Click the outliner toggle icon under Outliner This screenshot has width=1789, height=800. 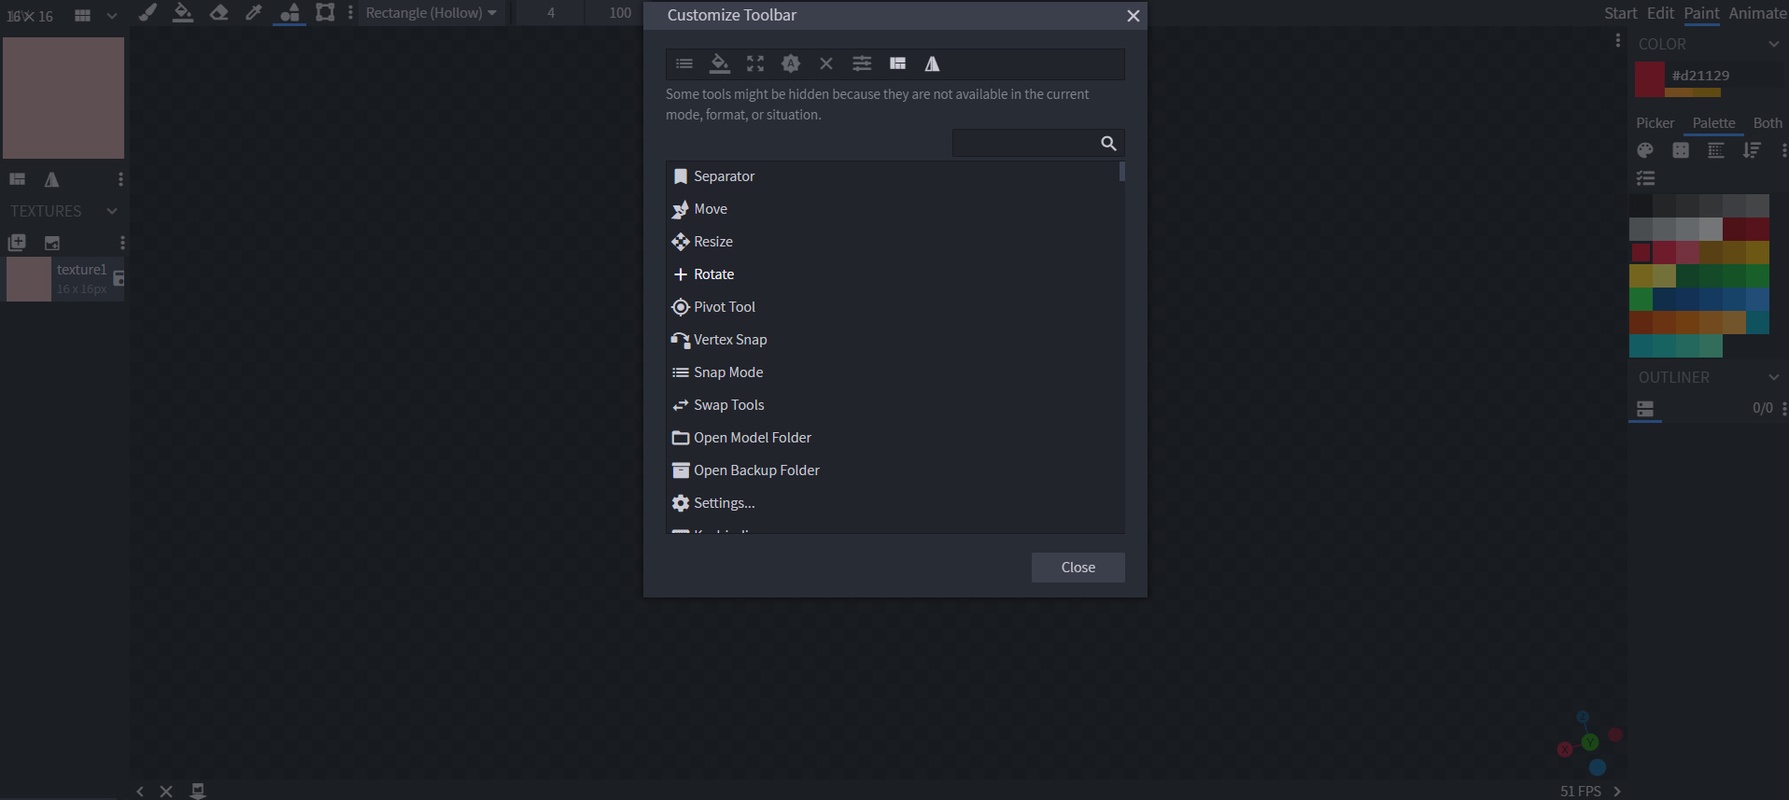pos(1645,408)
